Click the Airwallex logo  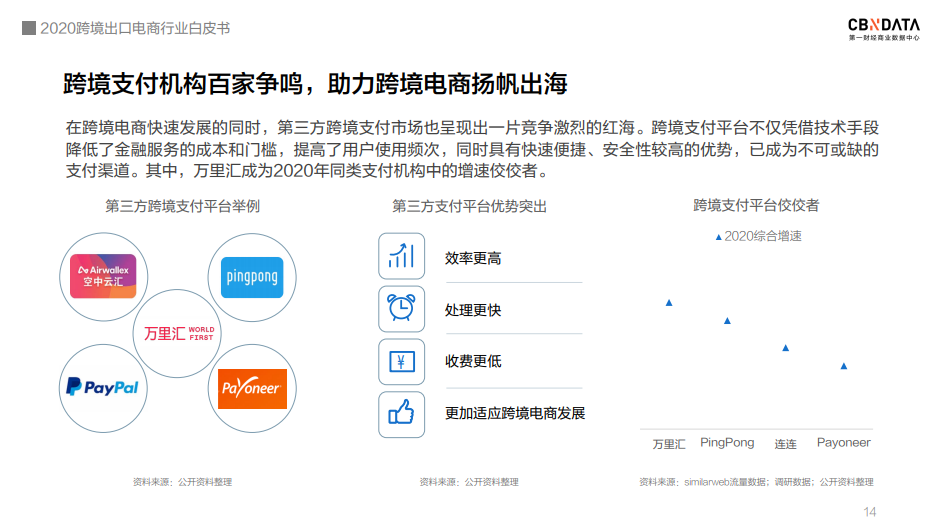coord(103,276)
